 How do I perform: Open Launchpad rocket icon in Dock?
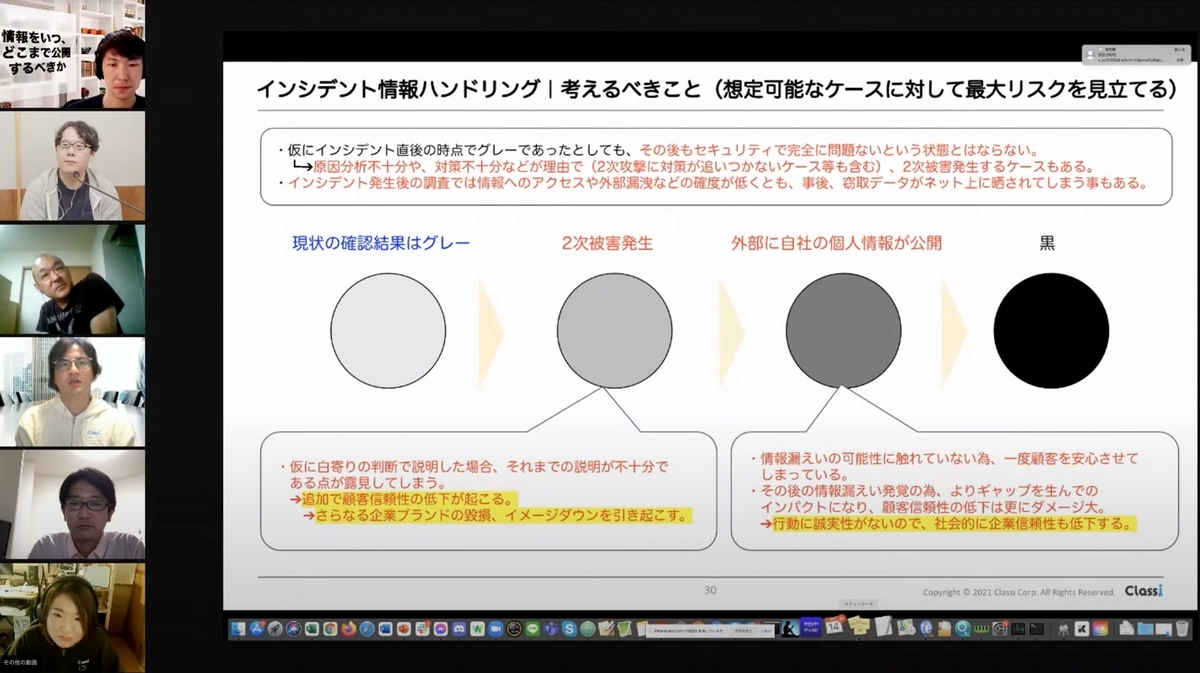point(275,629)
